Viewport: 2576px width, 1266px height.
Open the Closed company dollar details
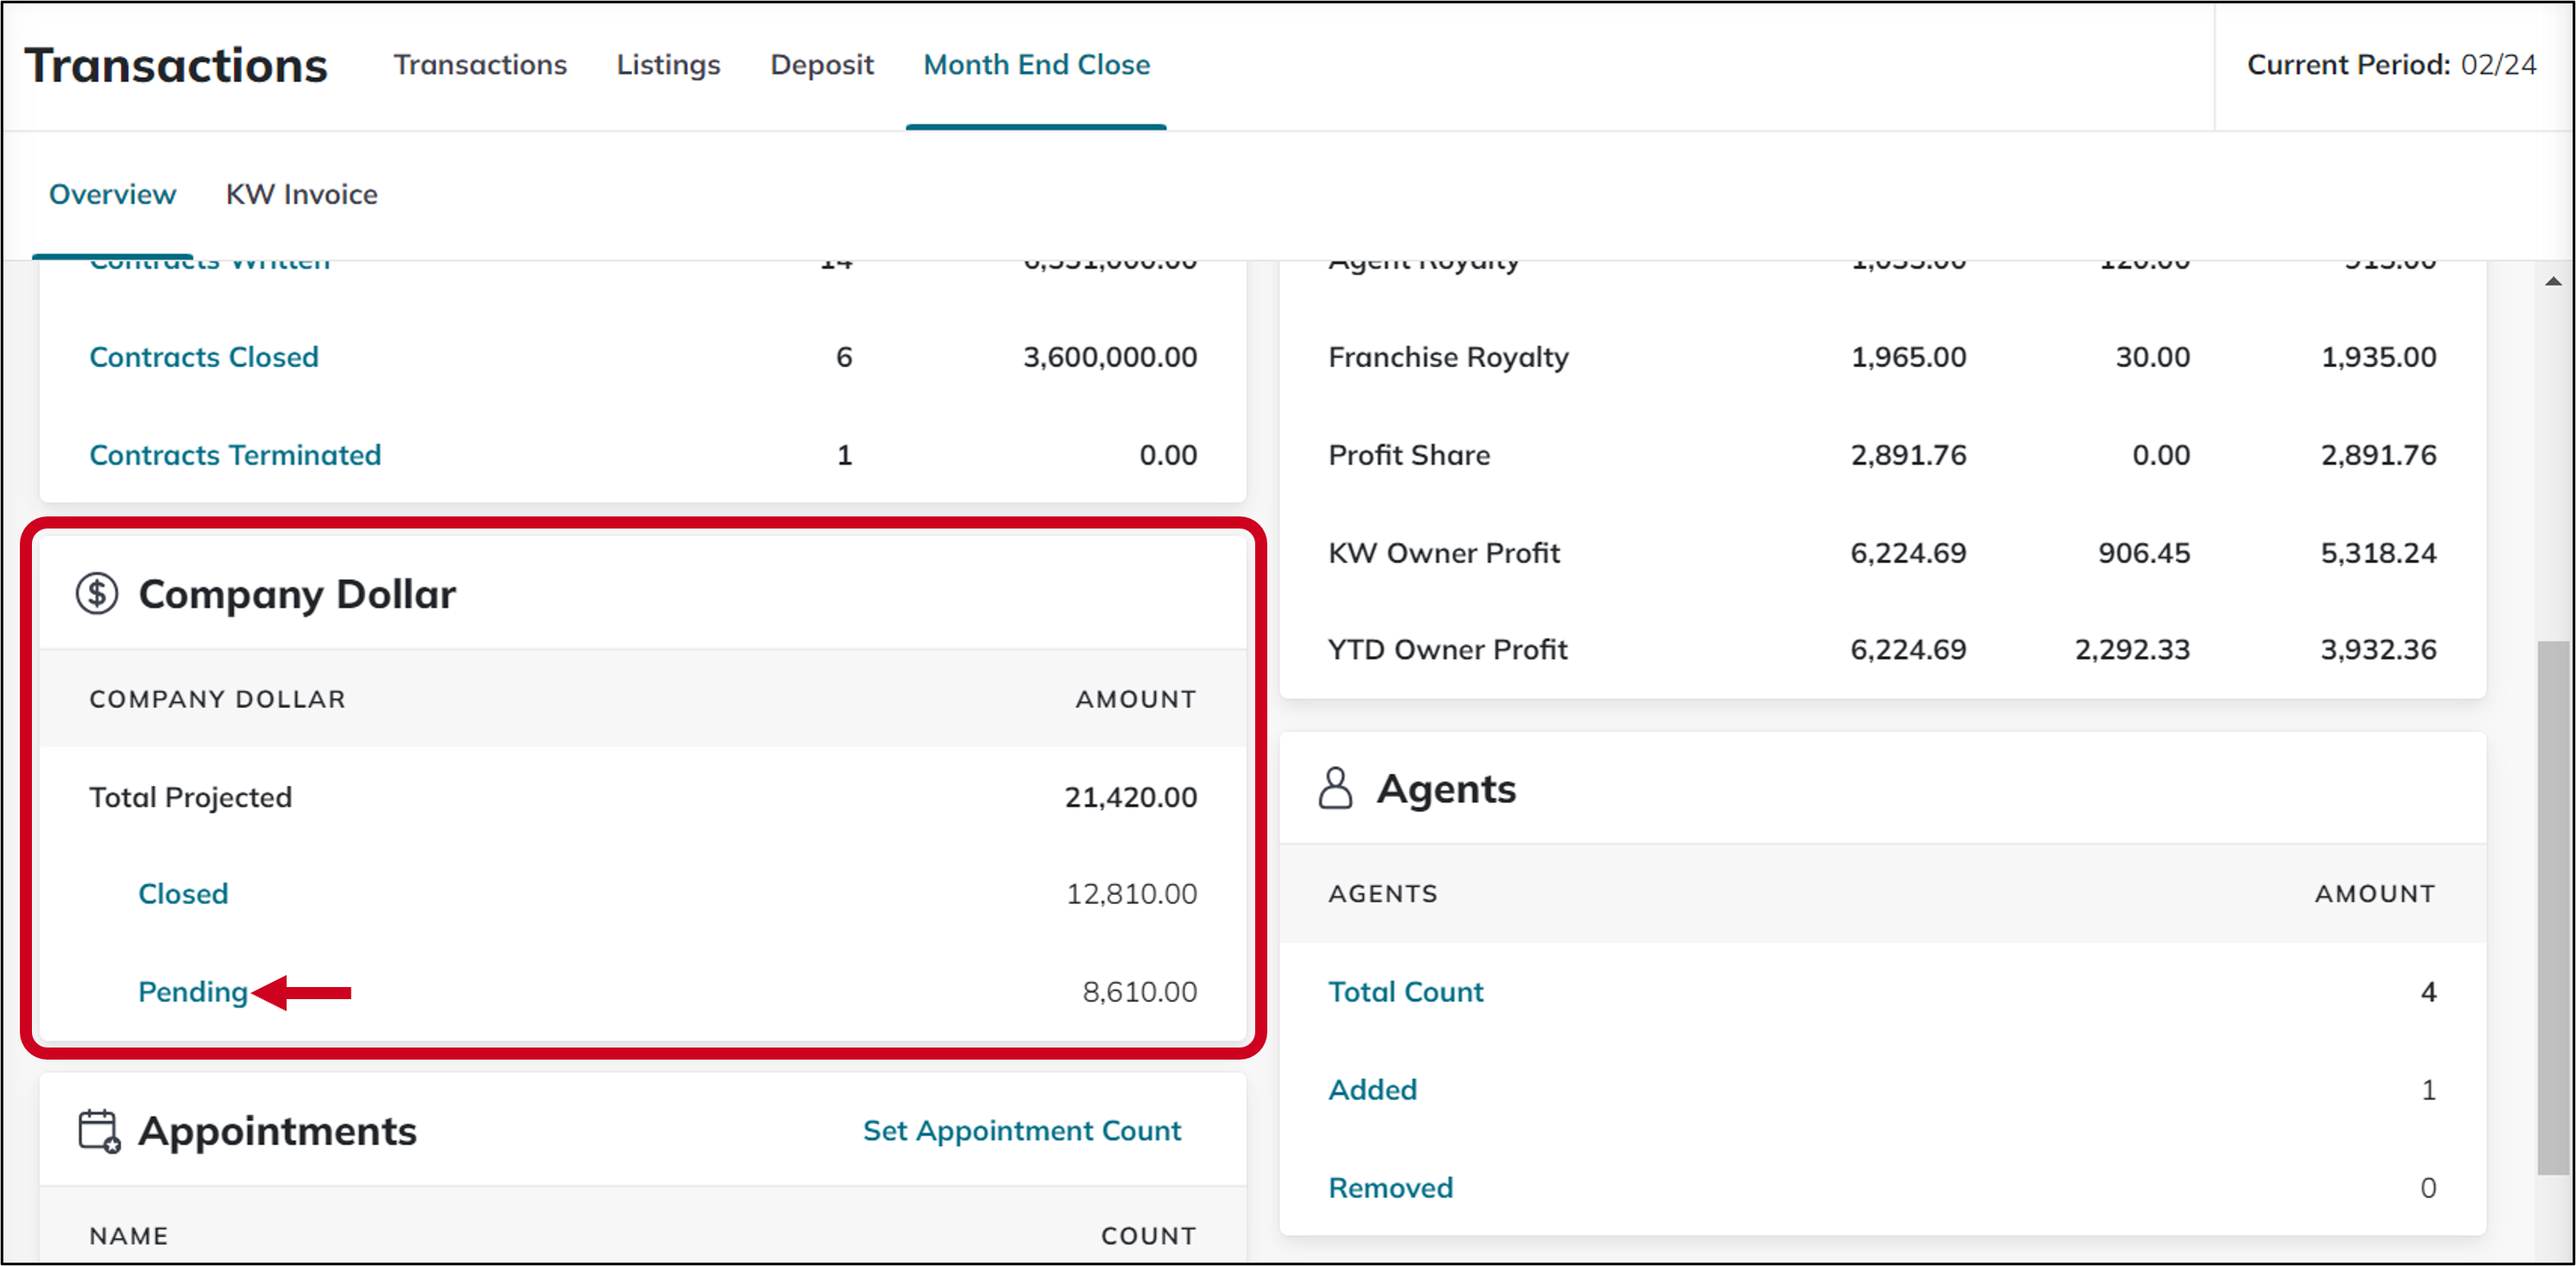coord(183,893)
